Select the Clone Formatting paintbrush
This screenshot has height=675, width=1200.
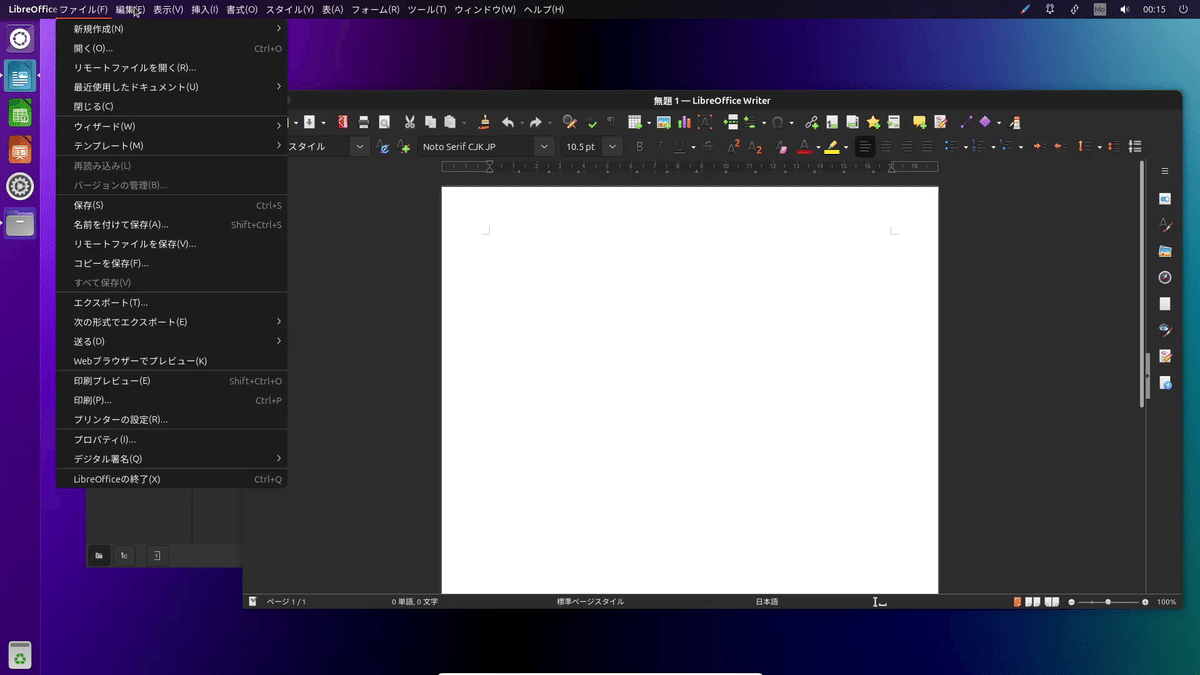click(485, 122)
